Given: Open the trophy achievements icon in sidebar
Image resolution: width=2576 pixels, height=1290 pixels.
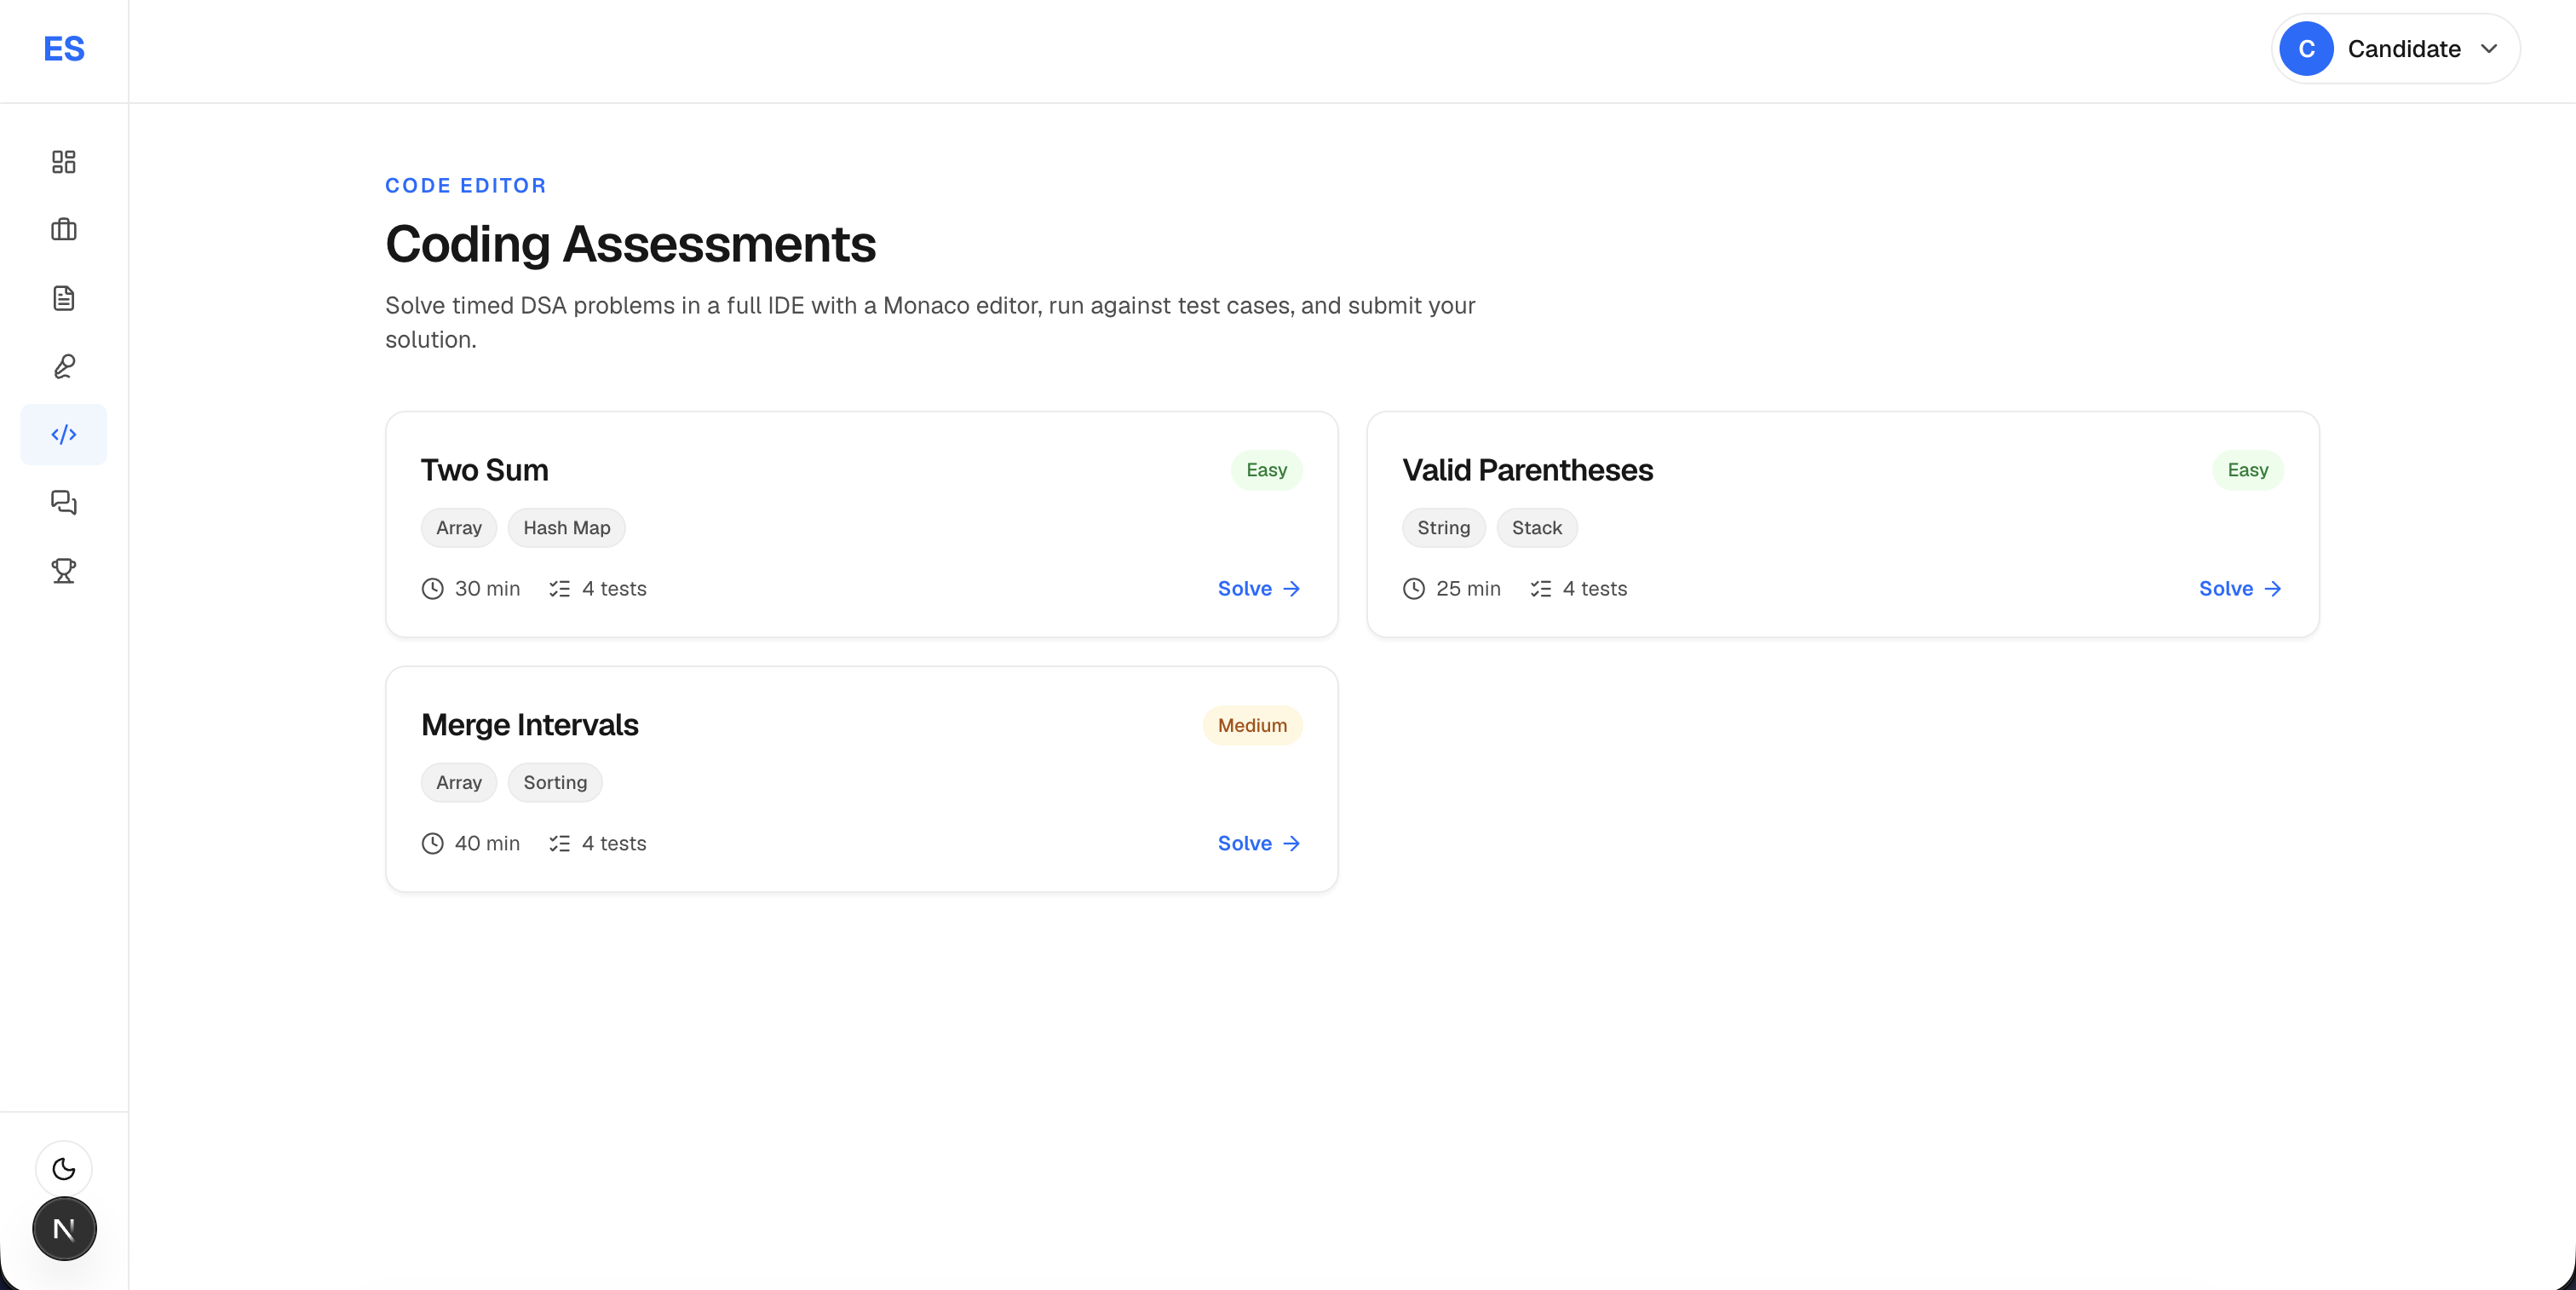Looking at the screenshot, I should [64, 570].
